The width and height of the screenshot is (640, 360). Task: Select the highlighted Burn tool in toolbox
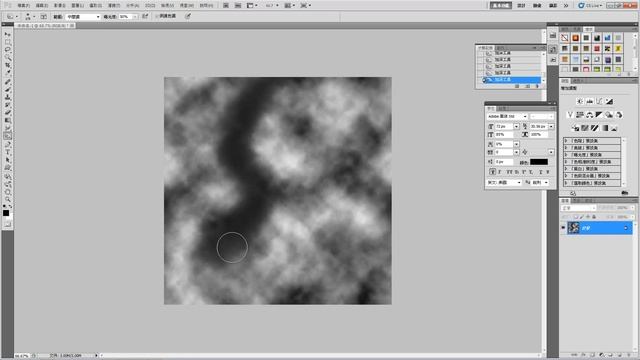8,136
